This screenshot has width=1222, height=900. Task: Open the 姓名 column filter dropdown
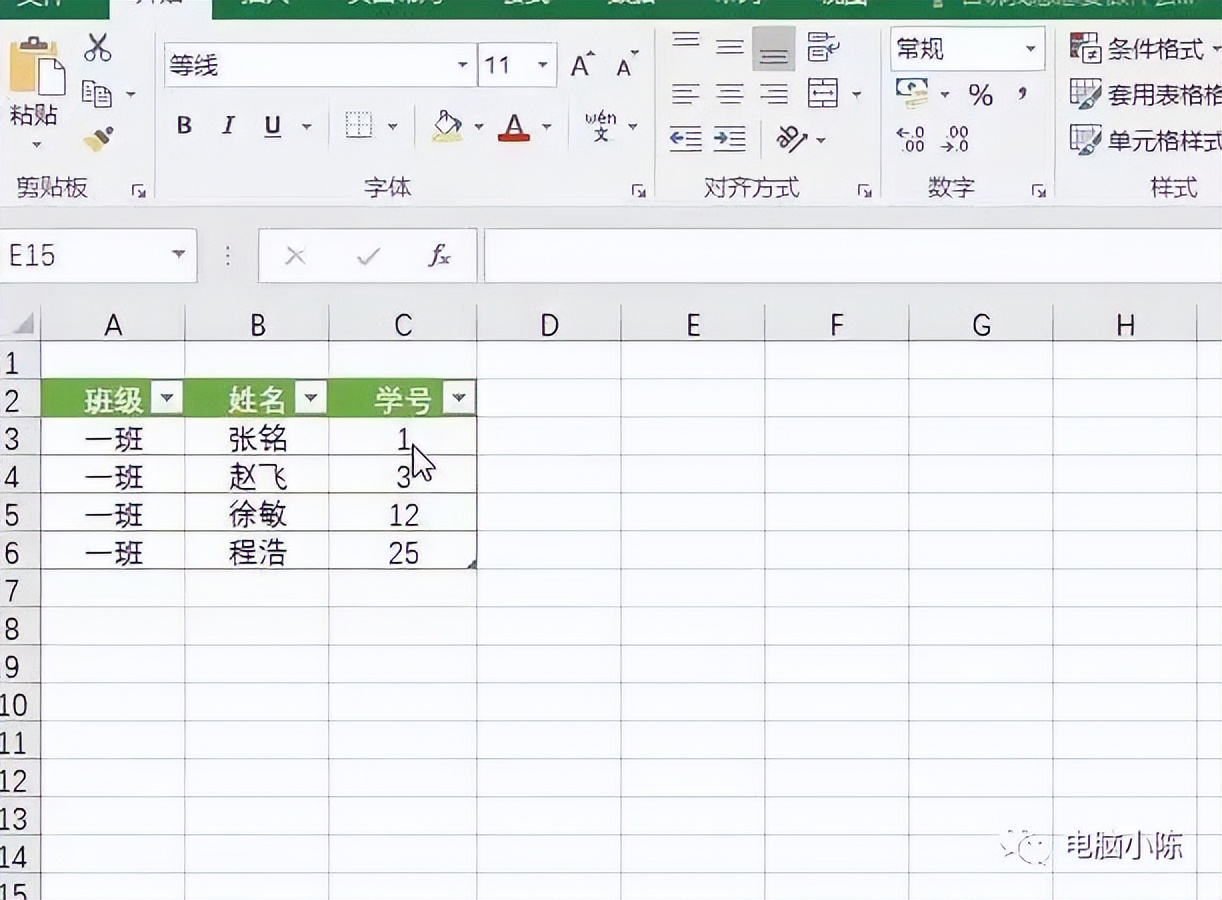(x=311, y=397)
